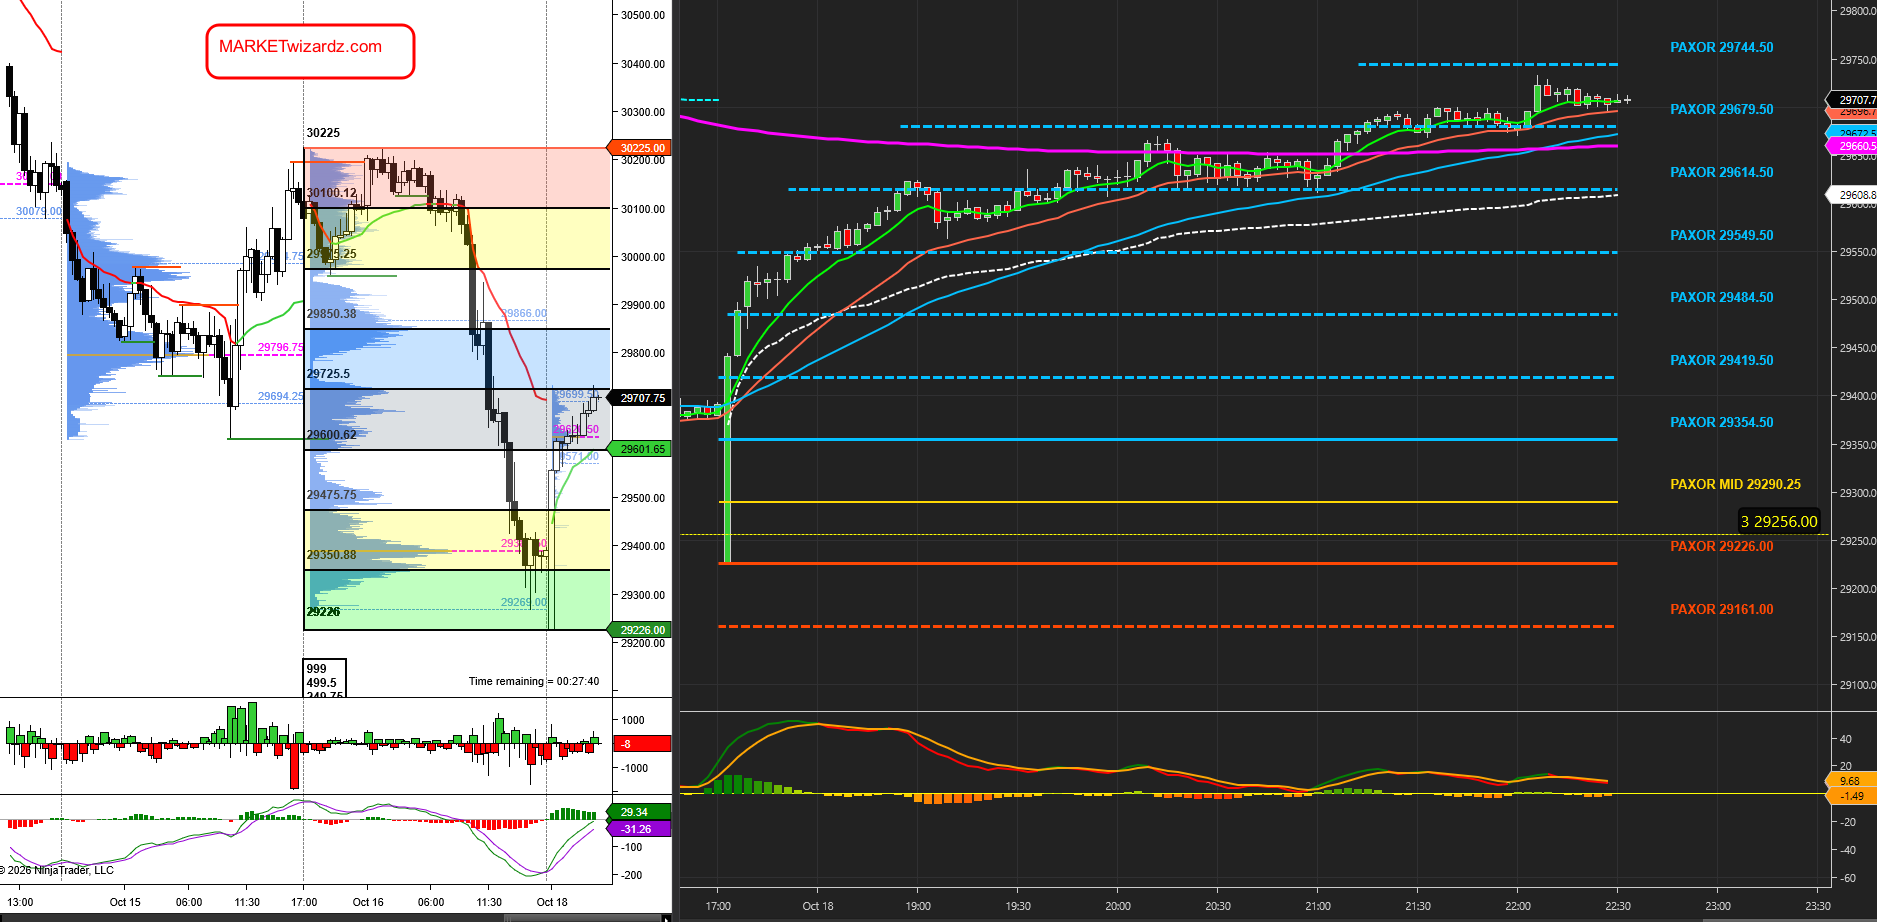This screenshot has height=922, width=1877.
Task: Click the 30100.12 zone level label
Action: coord(331,193)
